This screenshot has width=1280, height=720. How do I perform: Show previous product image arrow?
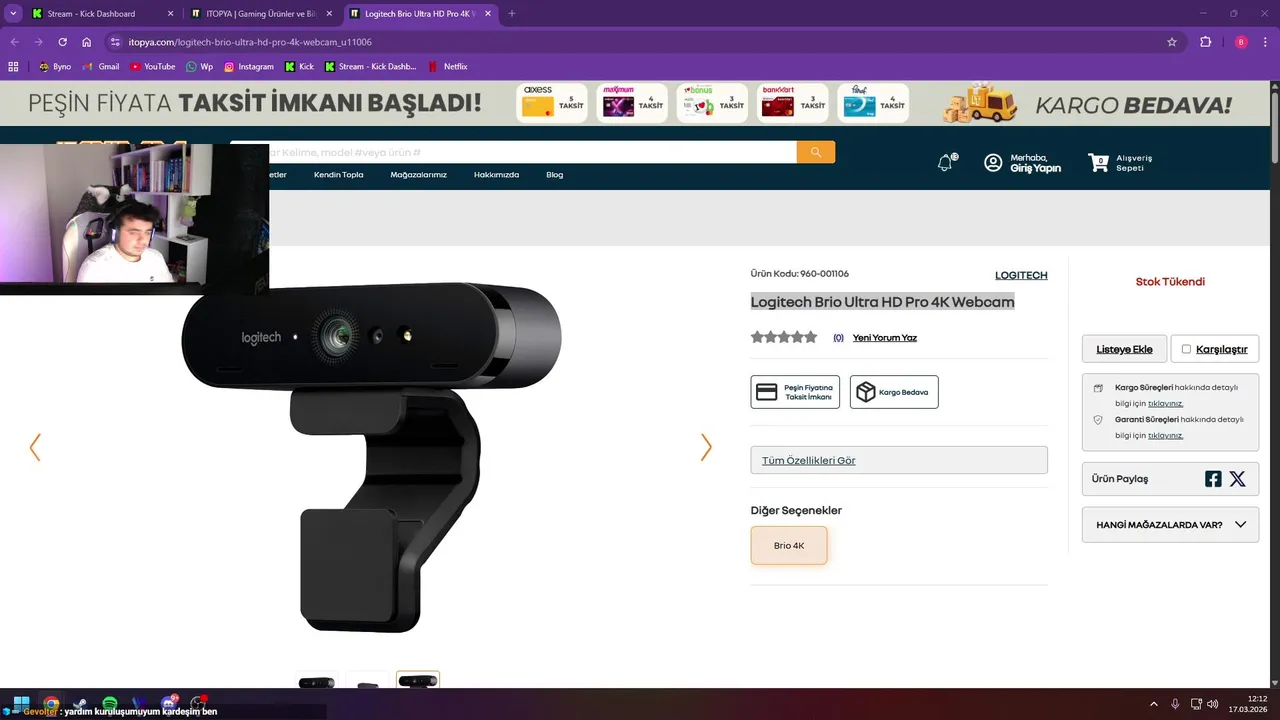35,447
